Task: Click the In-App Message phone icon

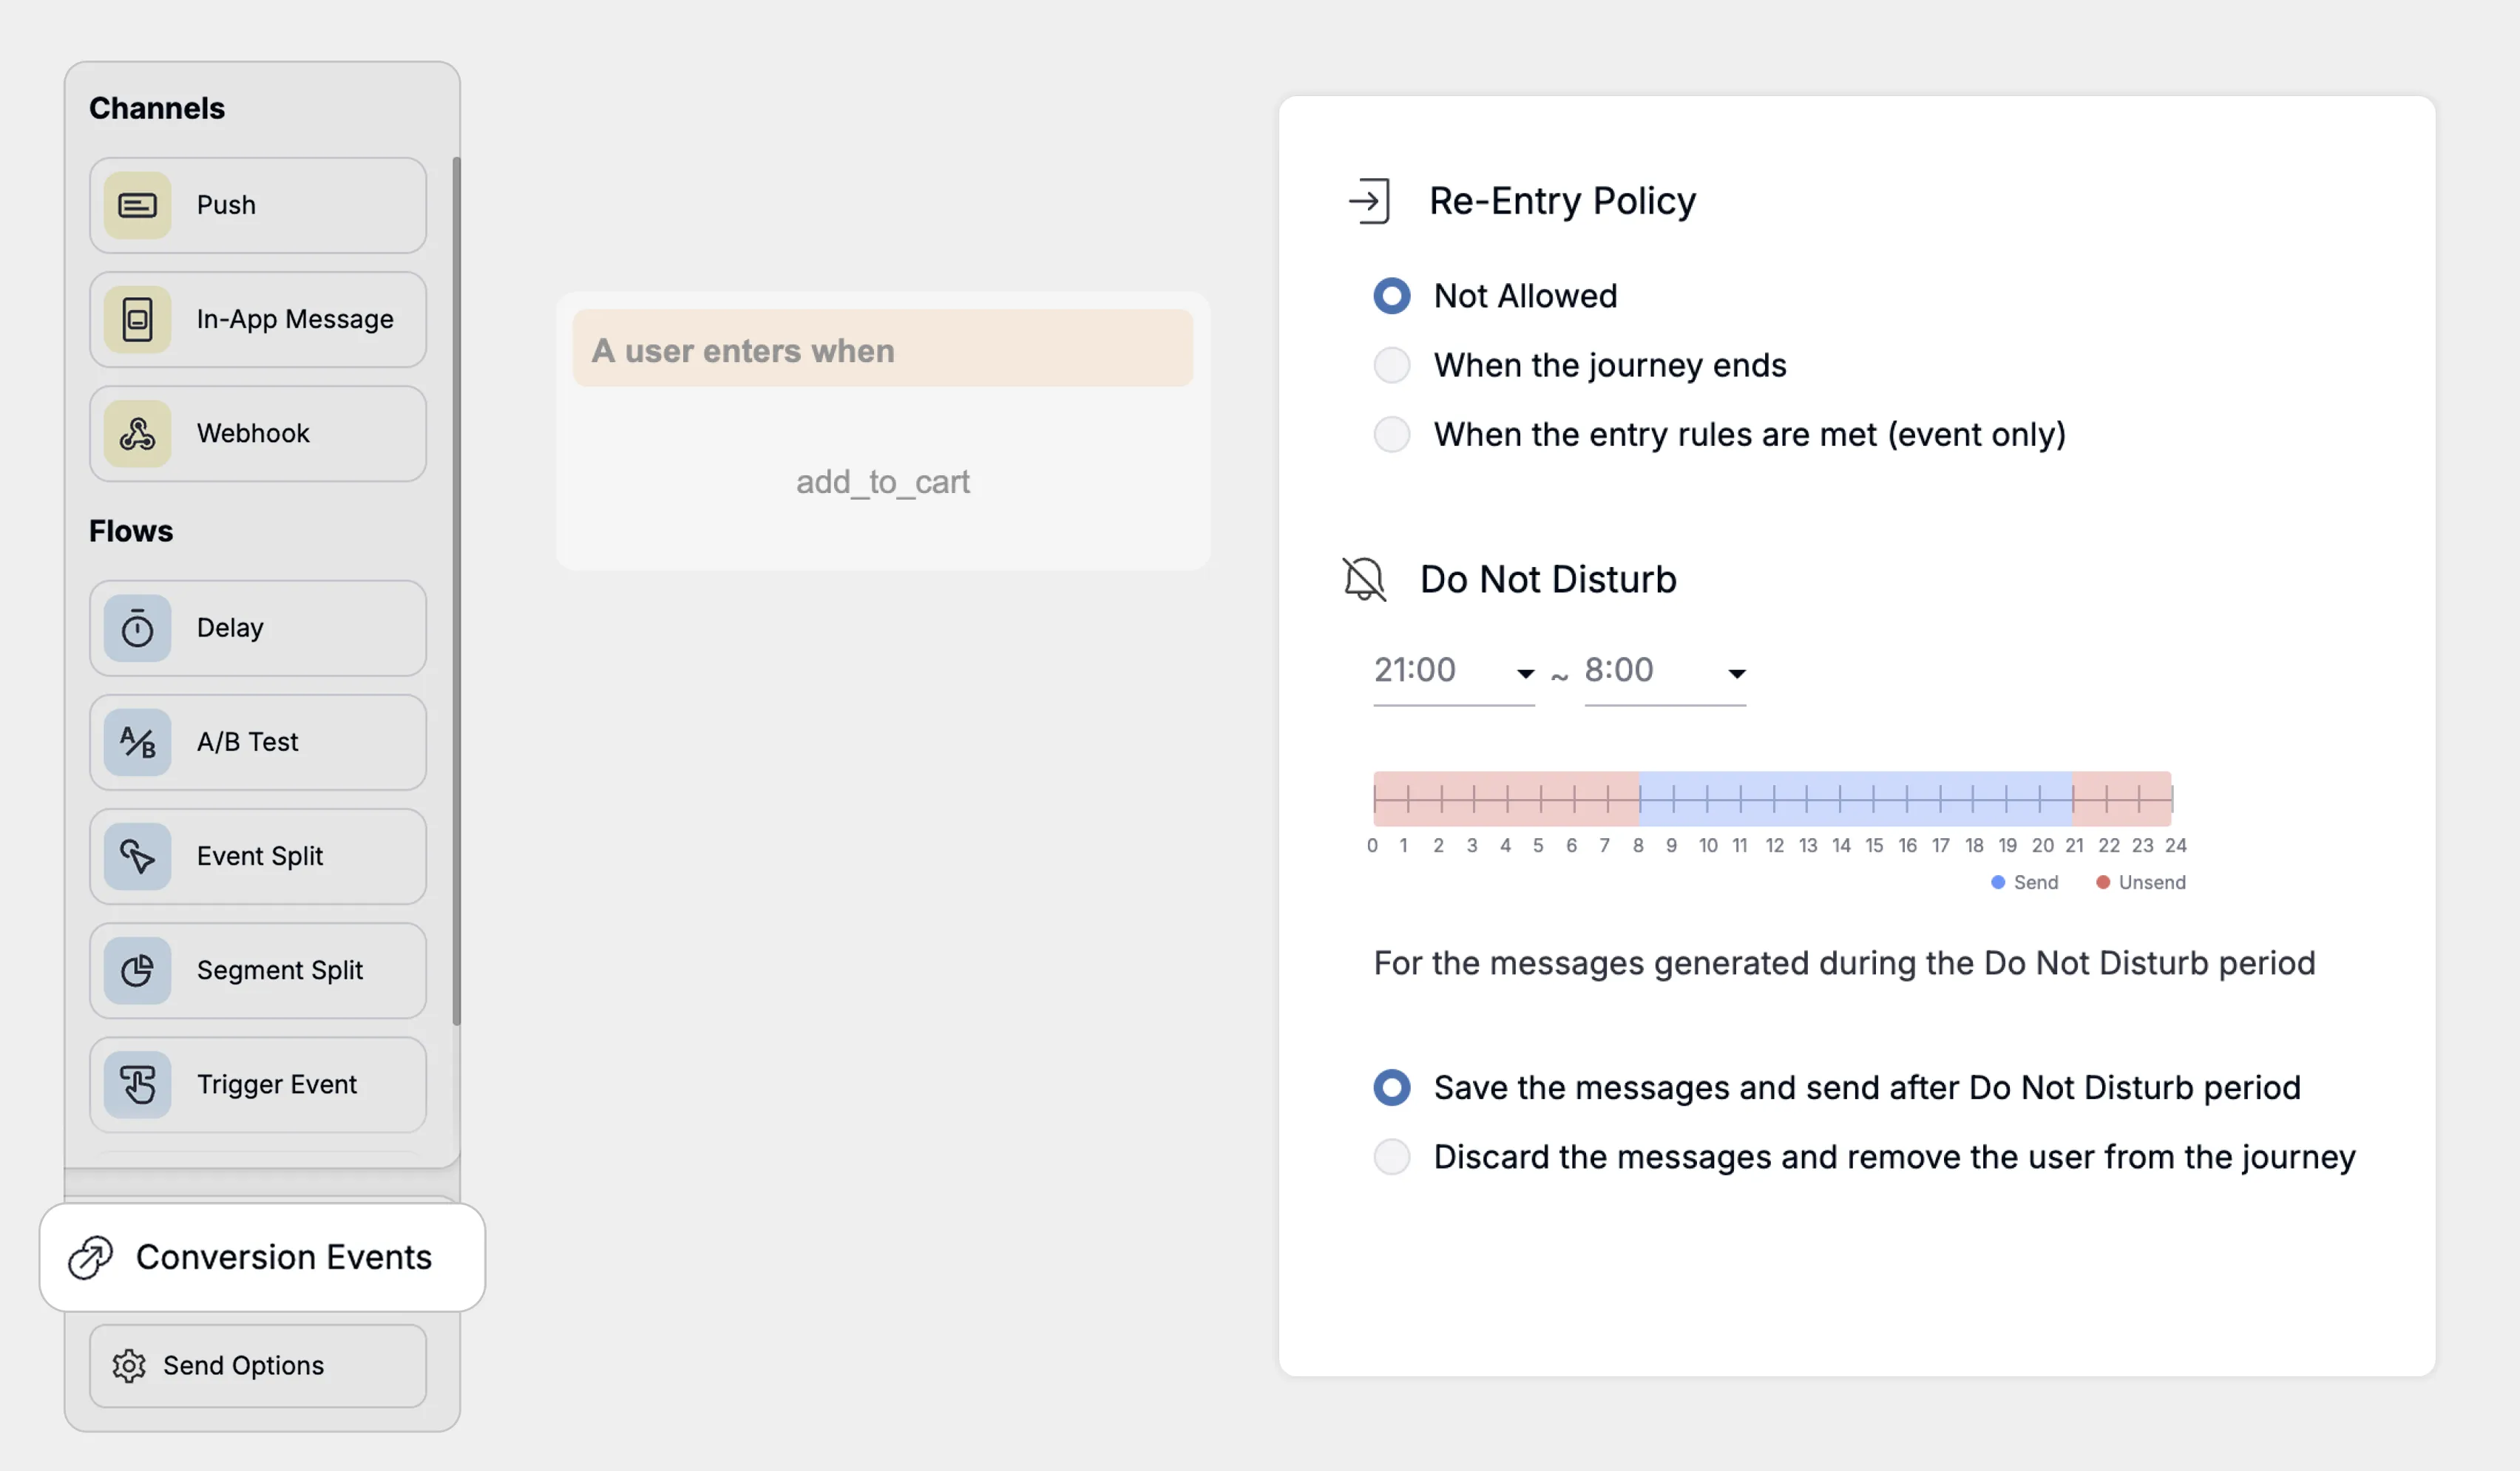Action: (x=137, y=319)
